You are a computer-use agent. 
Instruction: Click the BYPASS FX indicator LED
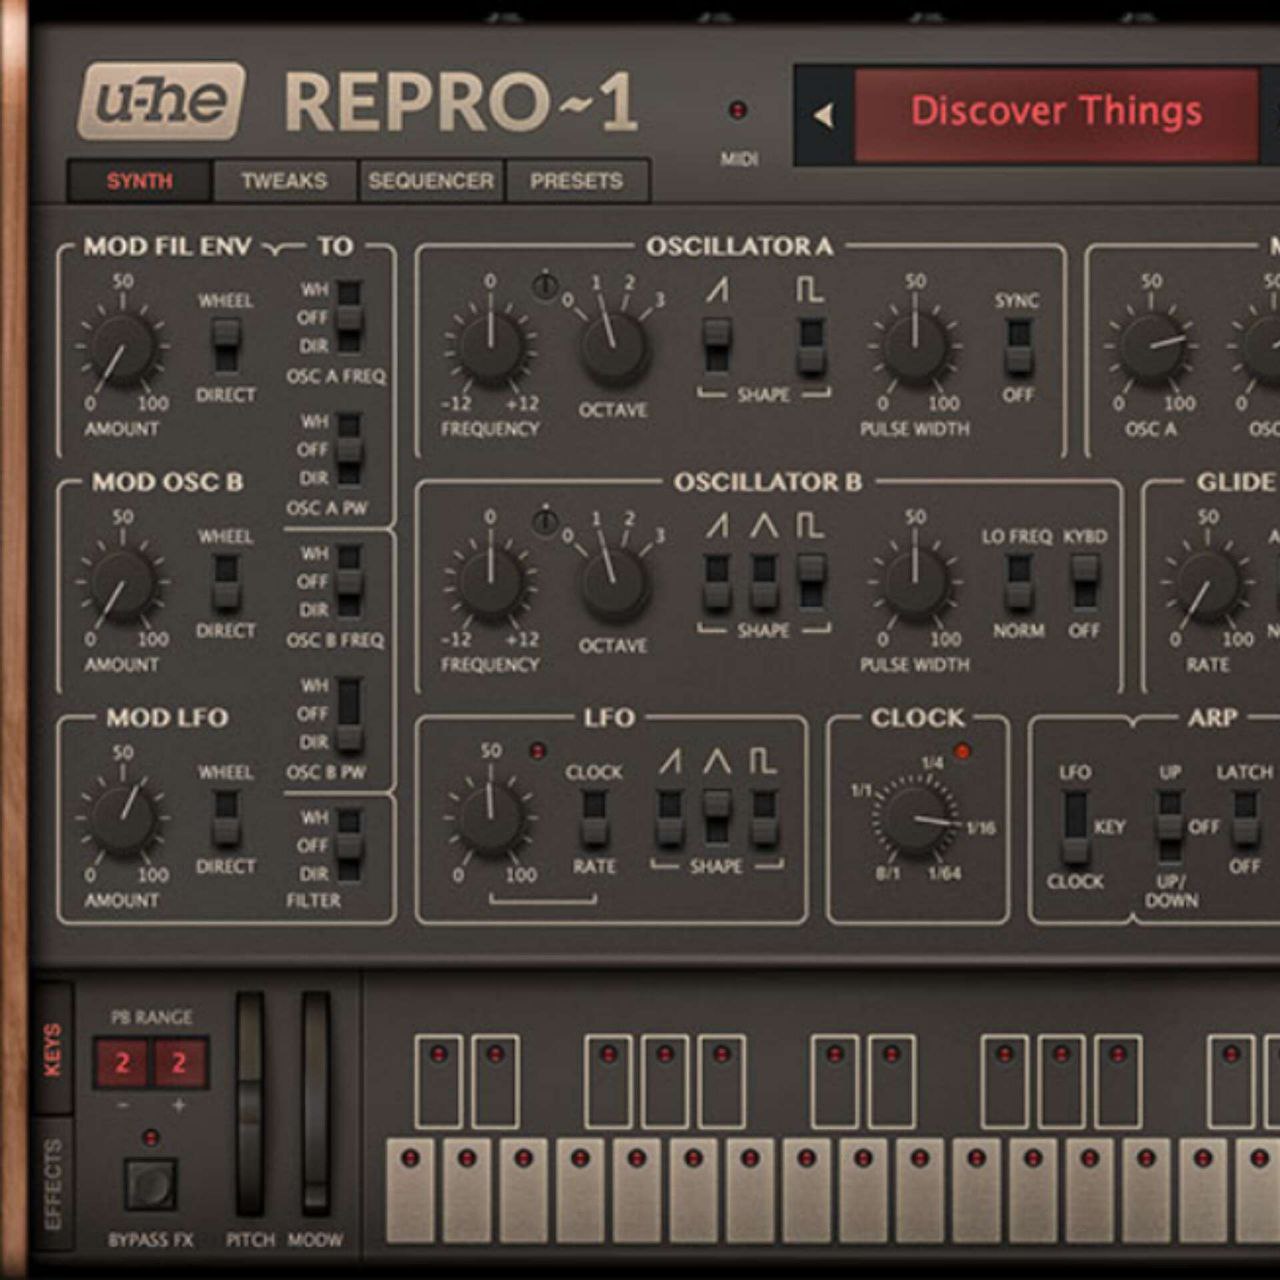(151, 1137)
